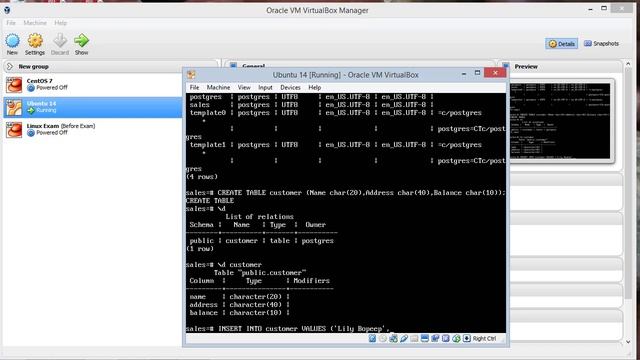The image size is (640, 360).
Task: Click the details pane scrollbar up arrow
Action: click(628, 64)
